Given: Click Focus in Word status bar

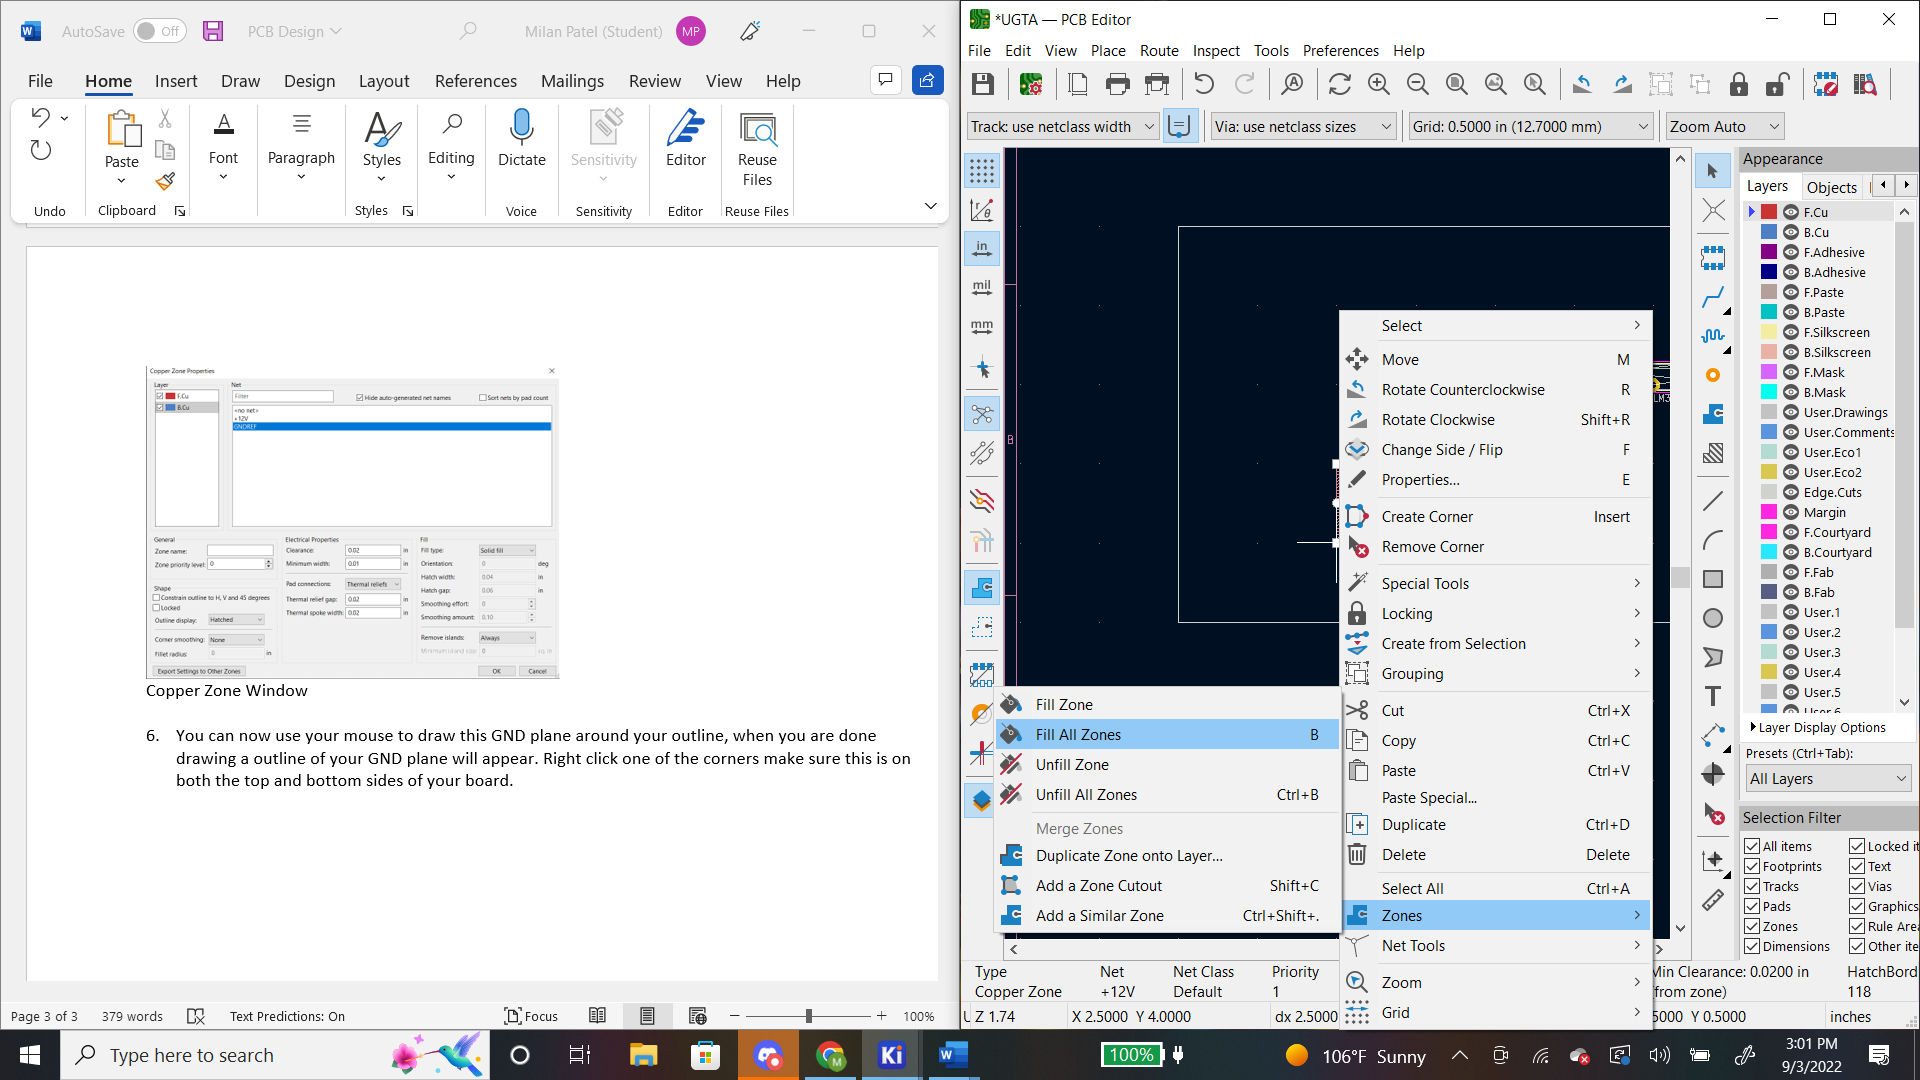Looking at the screenshot, I should [531, 1016].
